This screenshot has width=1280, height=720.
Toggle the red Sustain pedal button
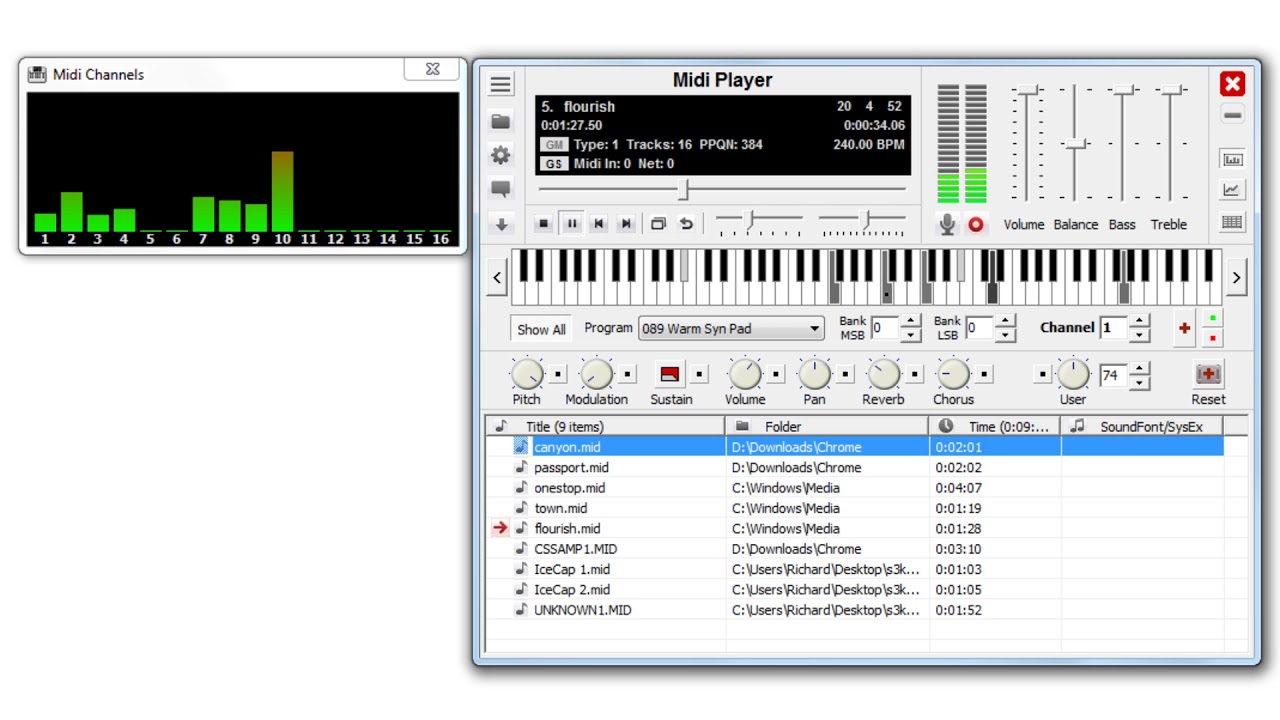pyautogui.click(x=670, y=374)
